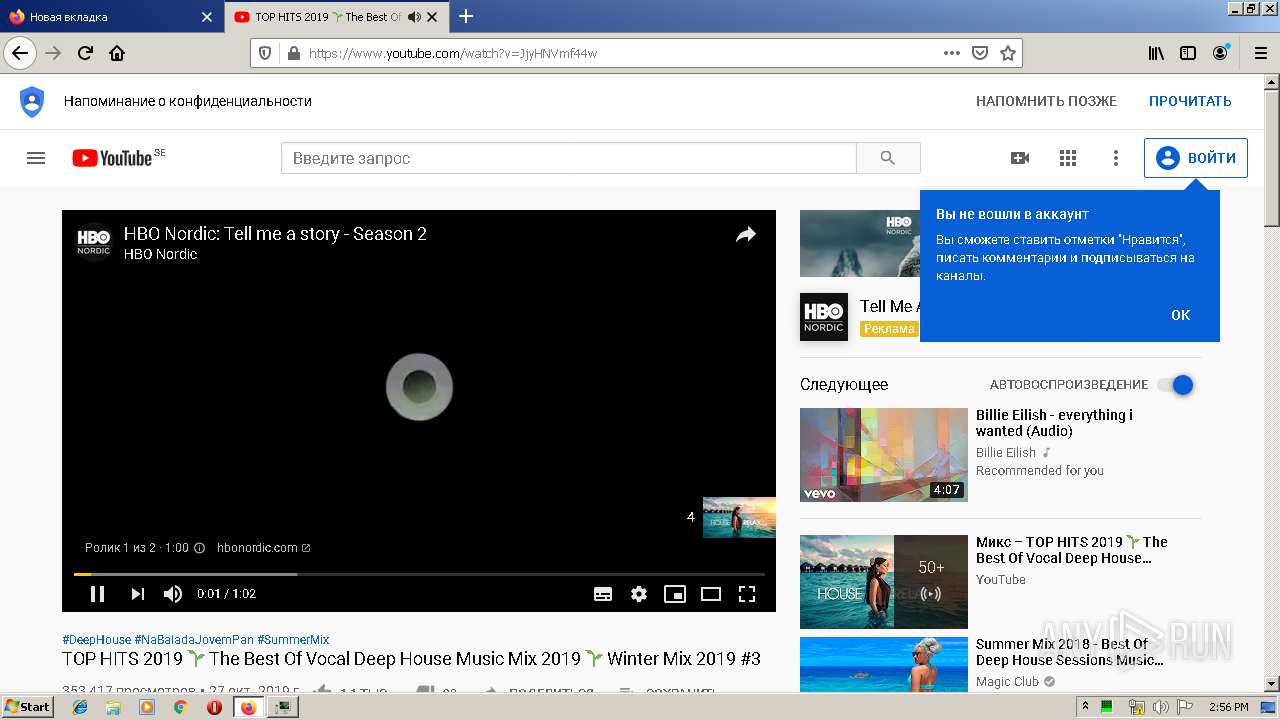
Task: Click the ad info icon beside Ролик 1 из 2
Action: pos(199,548)
